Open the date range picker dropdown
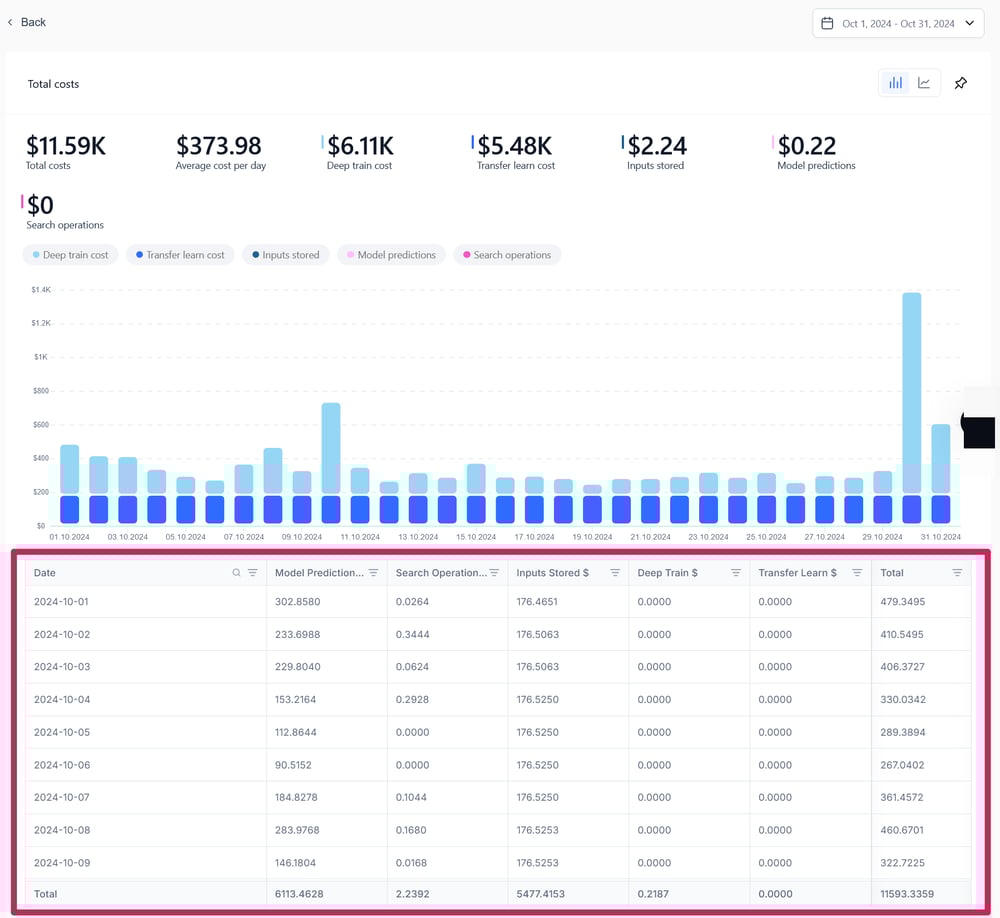 coord(898,23)
